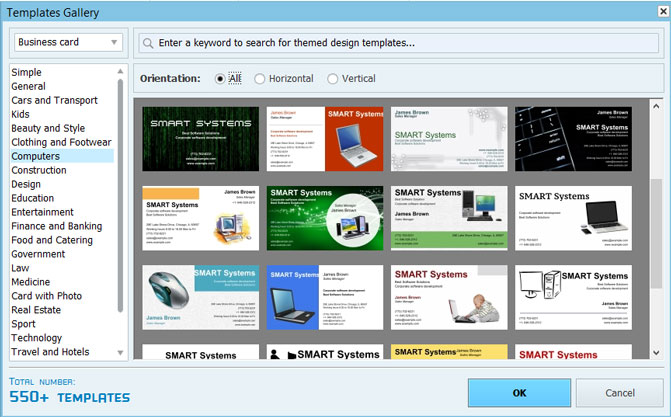Click template gallery scroll-up arrow

pyautogui.click(x=656, y=106)
